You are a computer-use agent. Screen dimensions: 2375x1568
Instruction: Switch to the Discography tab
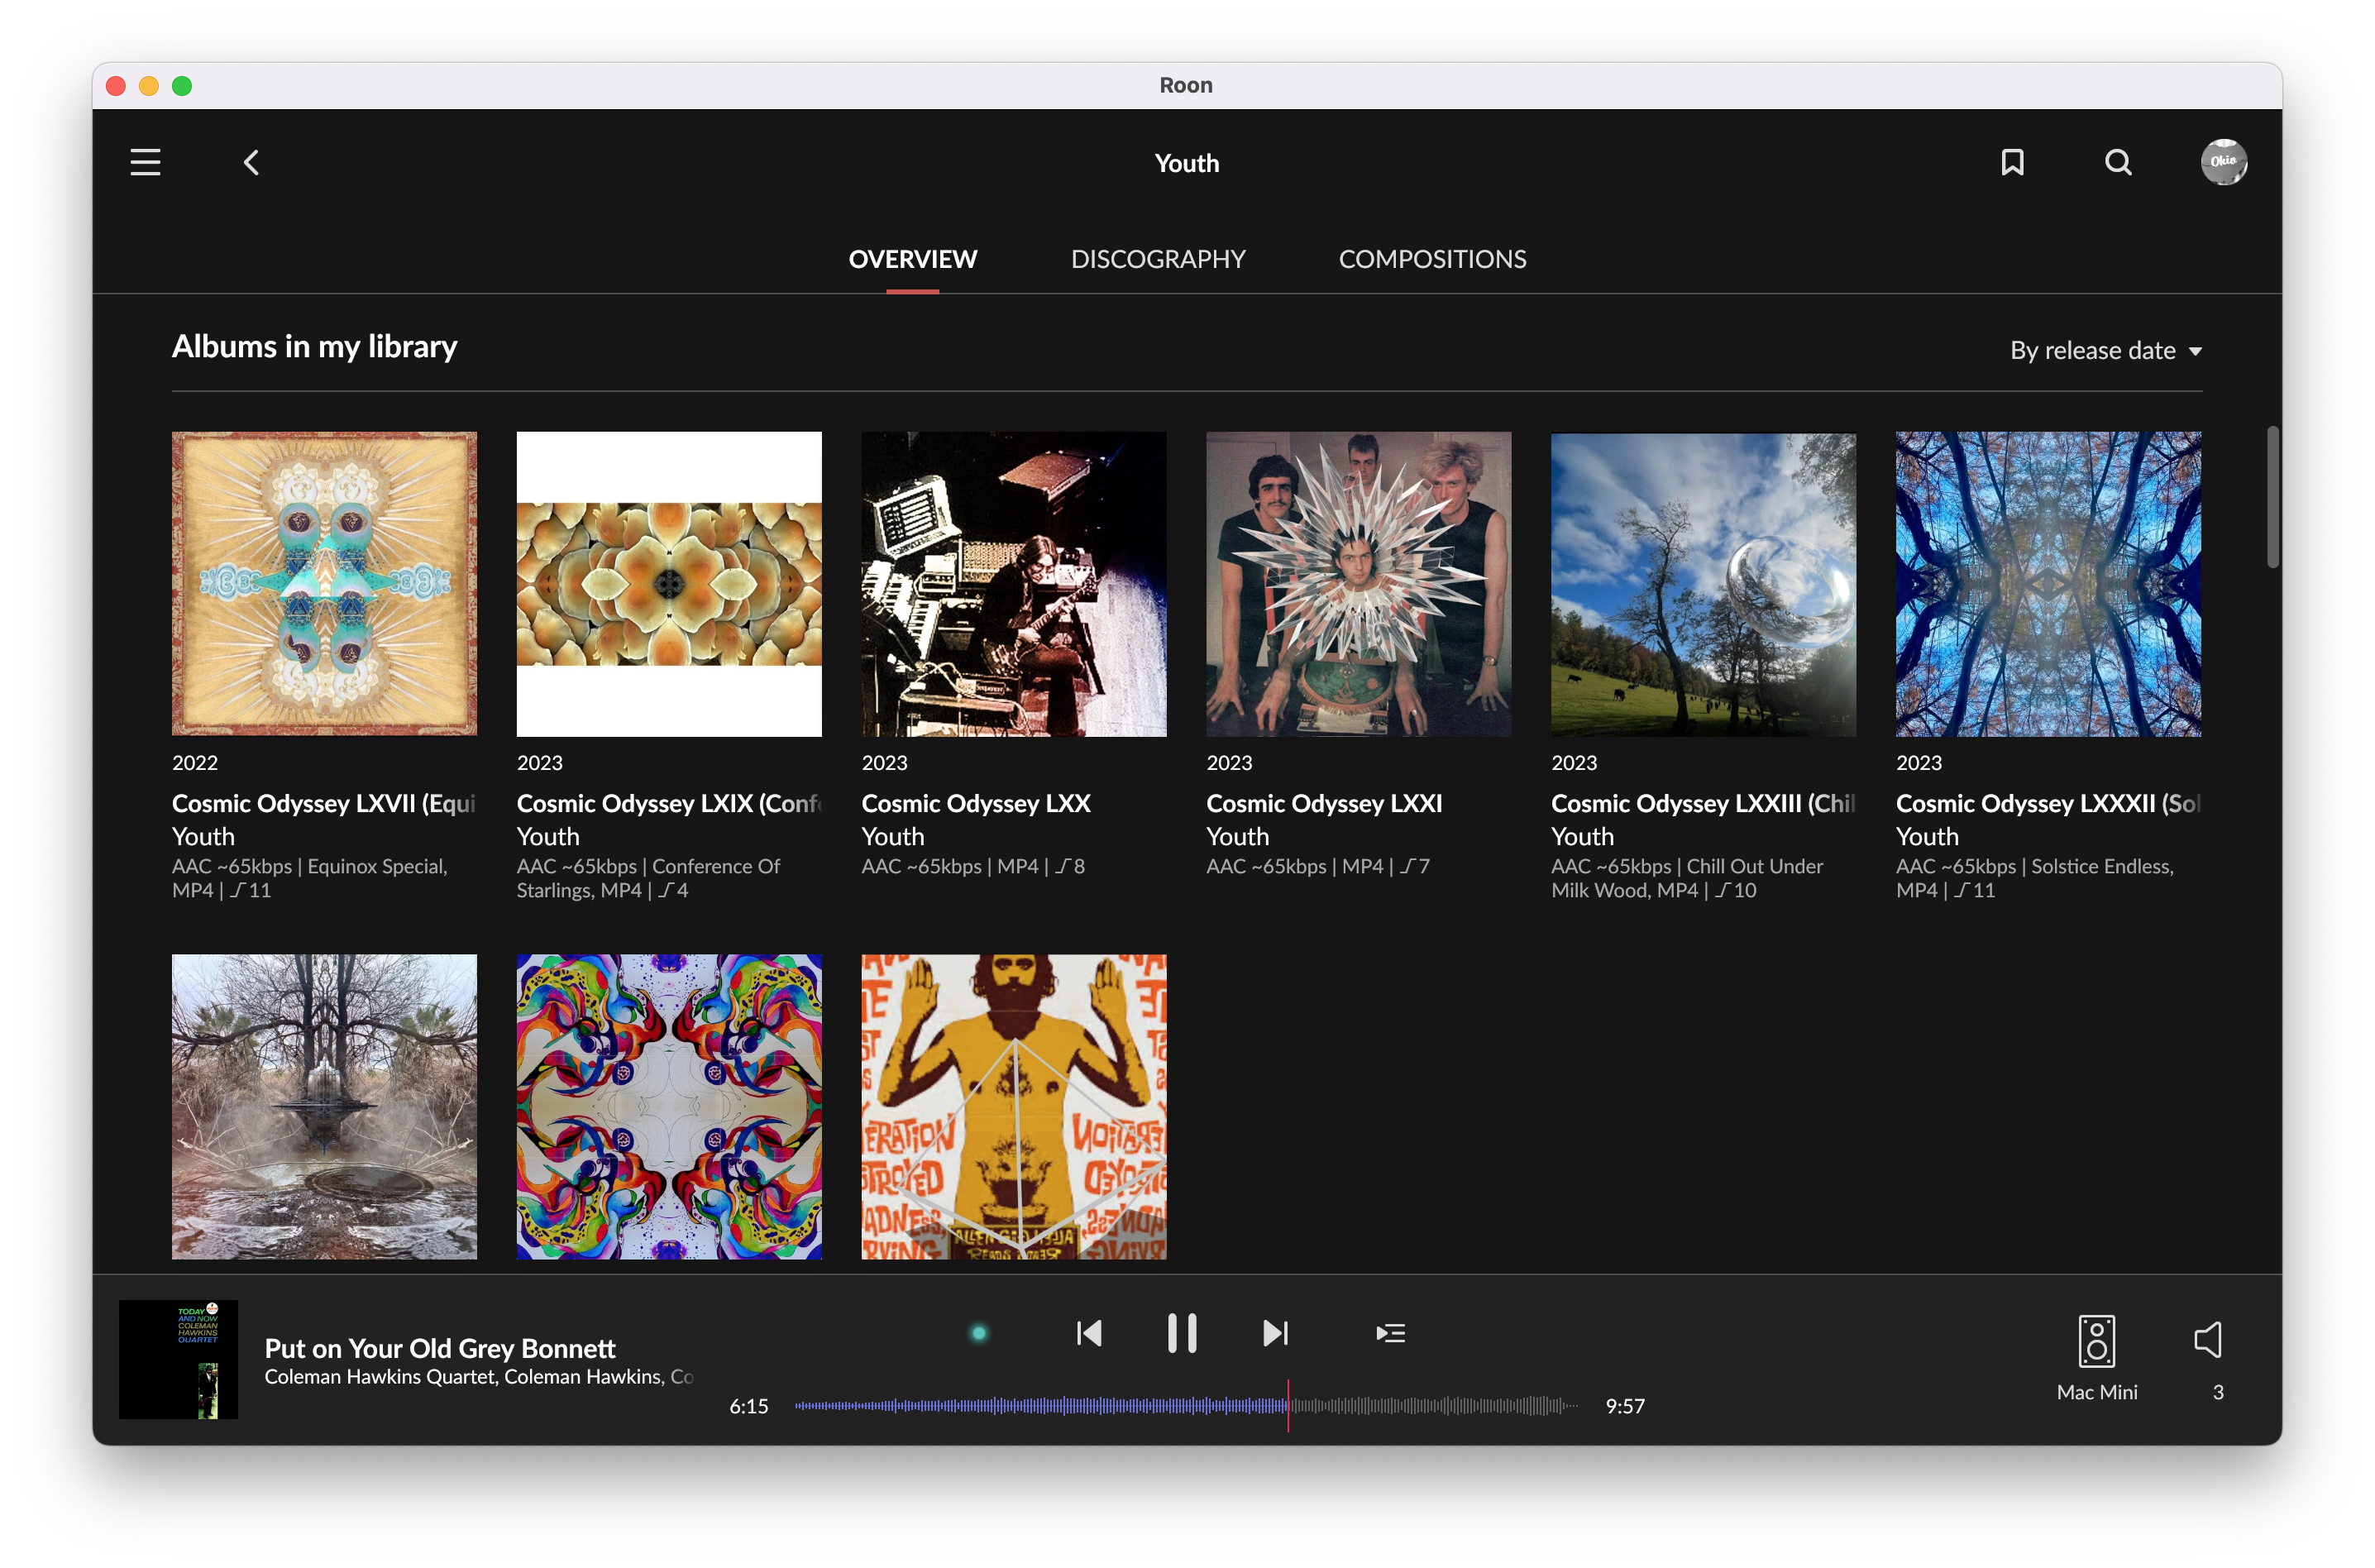click(x=1158, y=259)
